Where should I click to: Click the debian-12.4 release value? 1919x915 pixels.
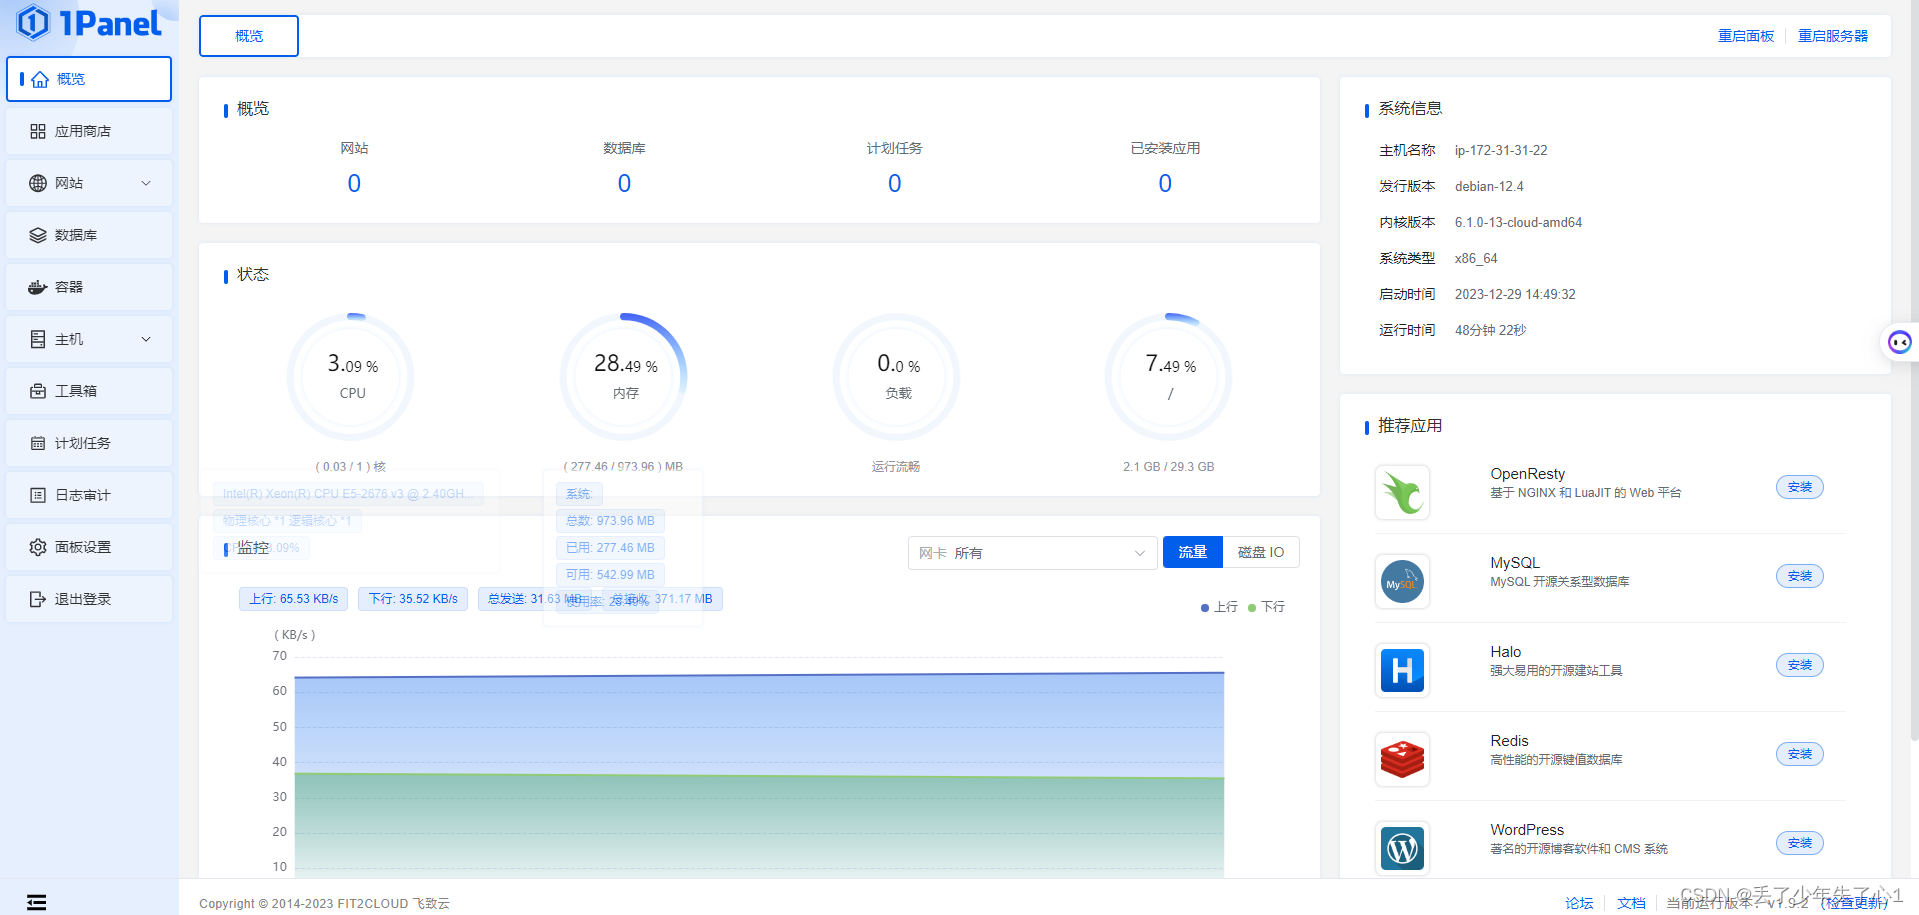tap(1489, 187)
